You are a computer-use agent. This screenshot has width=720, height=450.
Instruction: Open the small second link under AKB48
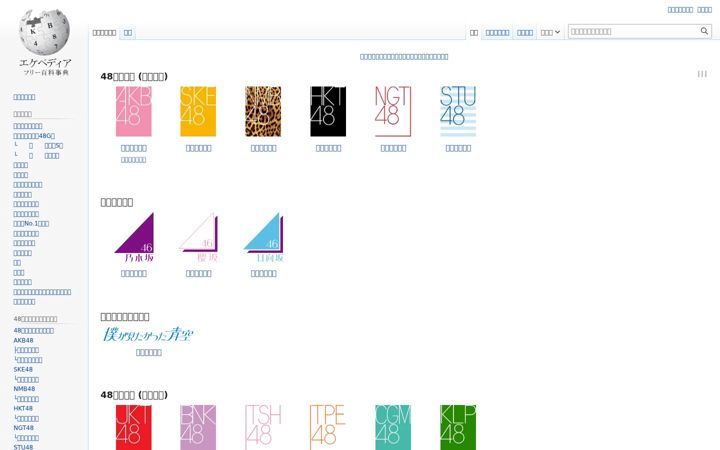(133, 160)
